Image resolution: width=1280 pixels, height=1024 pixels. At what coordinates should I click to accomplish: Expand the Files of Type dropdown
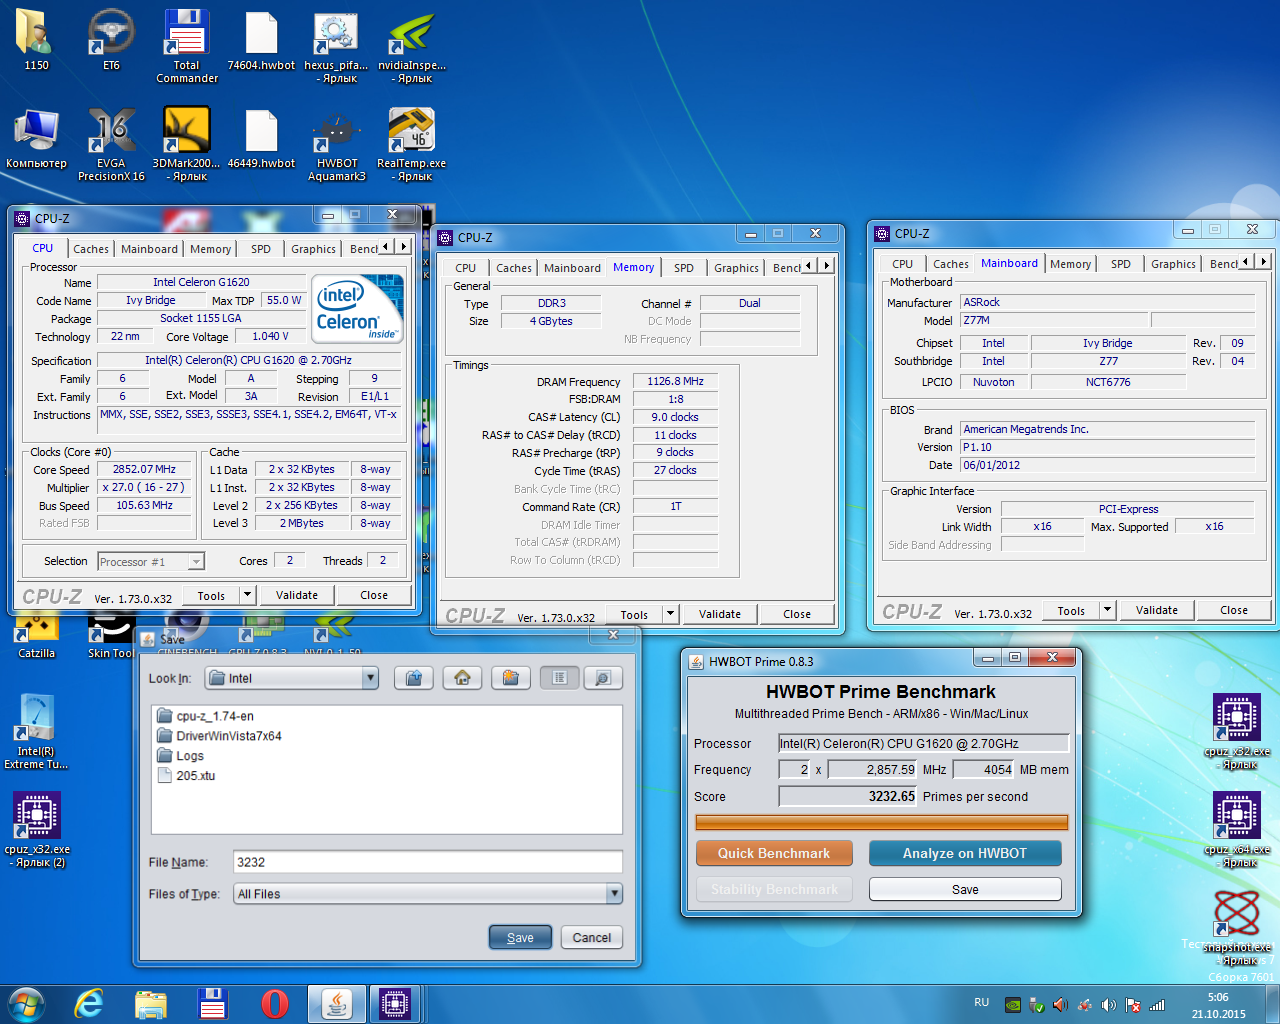pos(614,894)
